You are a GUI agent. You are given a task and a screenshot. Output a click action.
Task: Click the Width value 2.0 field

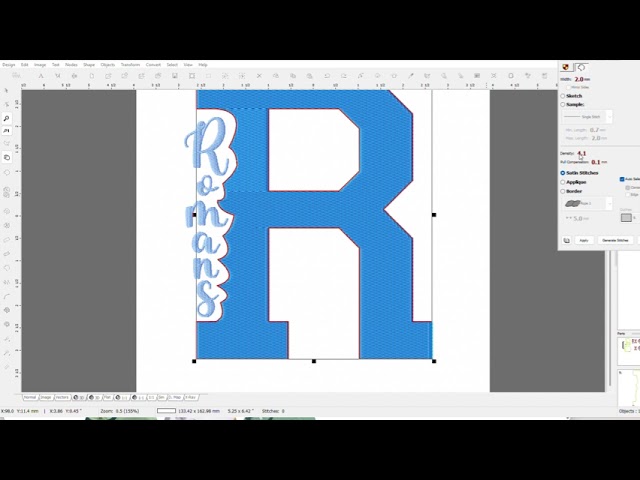579,79
